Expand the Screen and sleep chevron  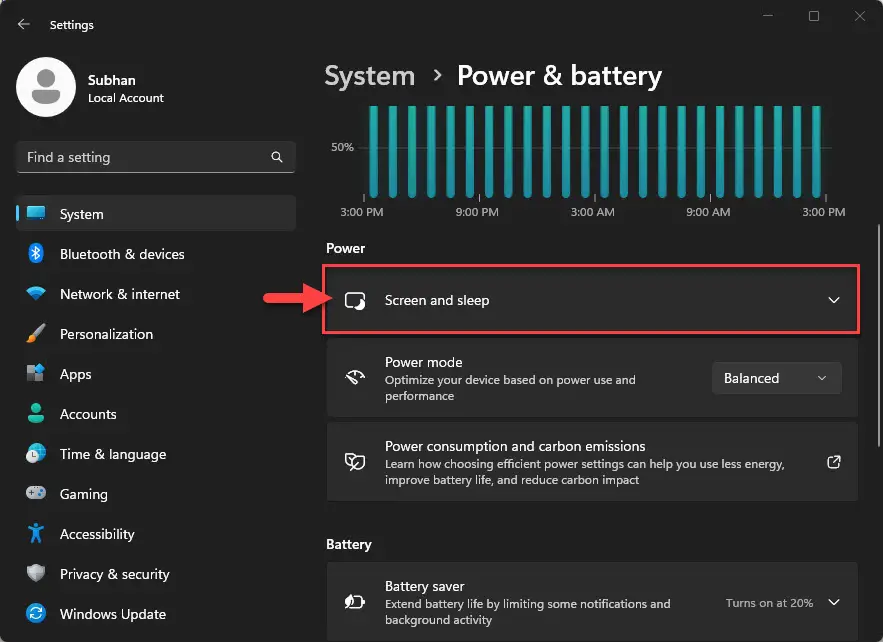coord(834,300)
